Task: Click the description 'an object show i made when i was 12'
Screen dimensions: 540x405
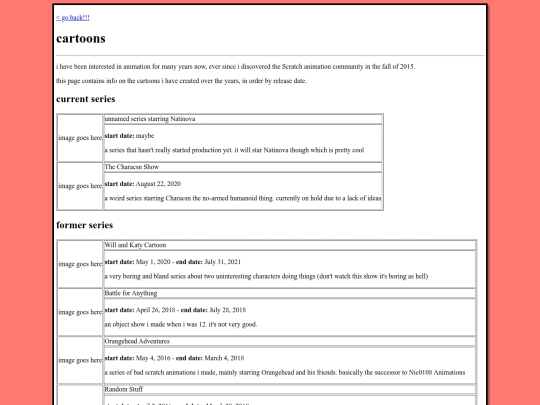Action: pos(181,324)
